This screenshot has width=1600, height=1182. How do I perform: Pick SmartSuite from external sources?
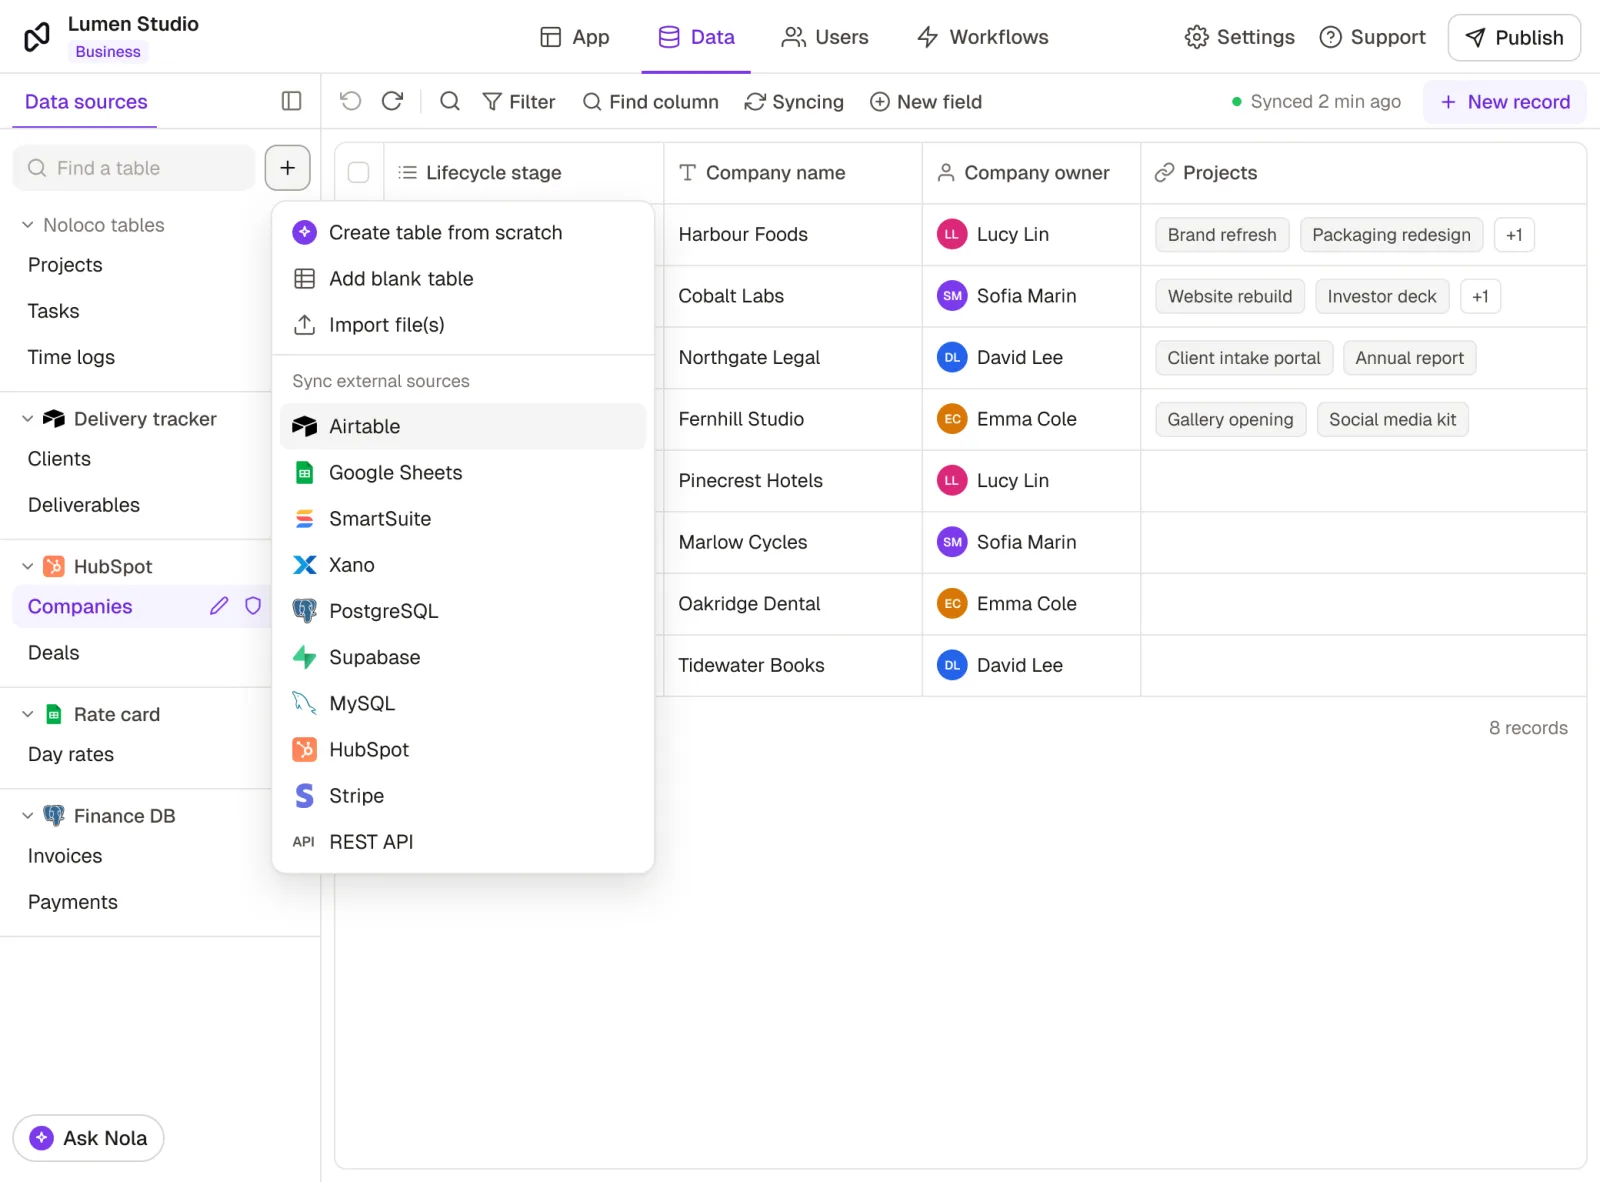[463, 518]
